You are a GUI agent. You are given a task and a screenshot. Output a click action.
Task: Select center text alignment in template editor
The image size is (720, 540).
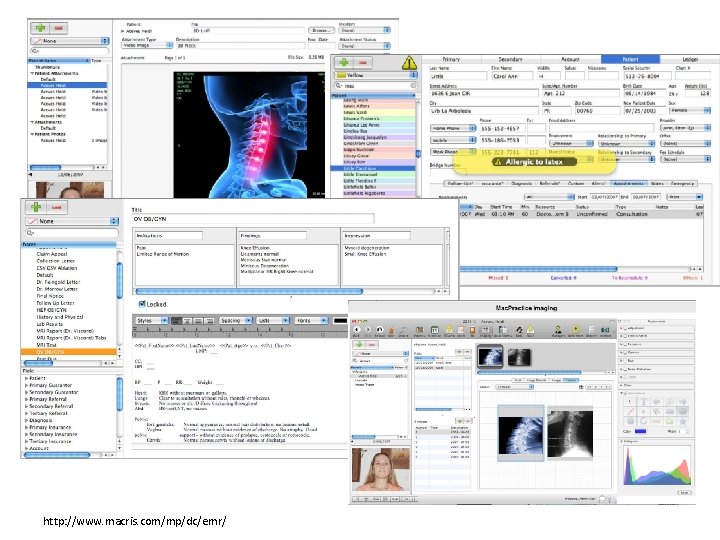187,321
